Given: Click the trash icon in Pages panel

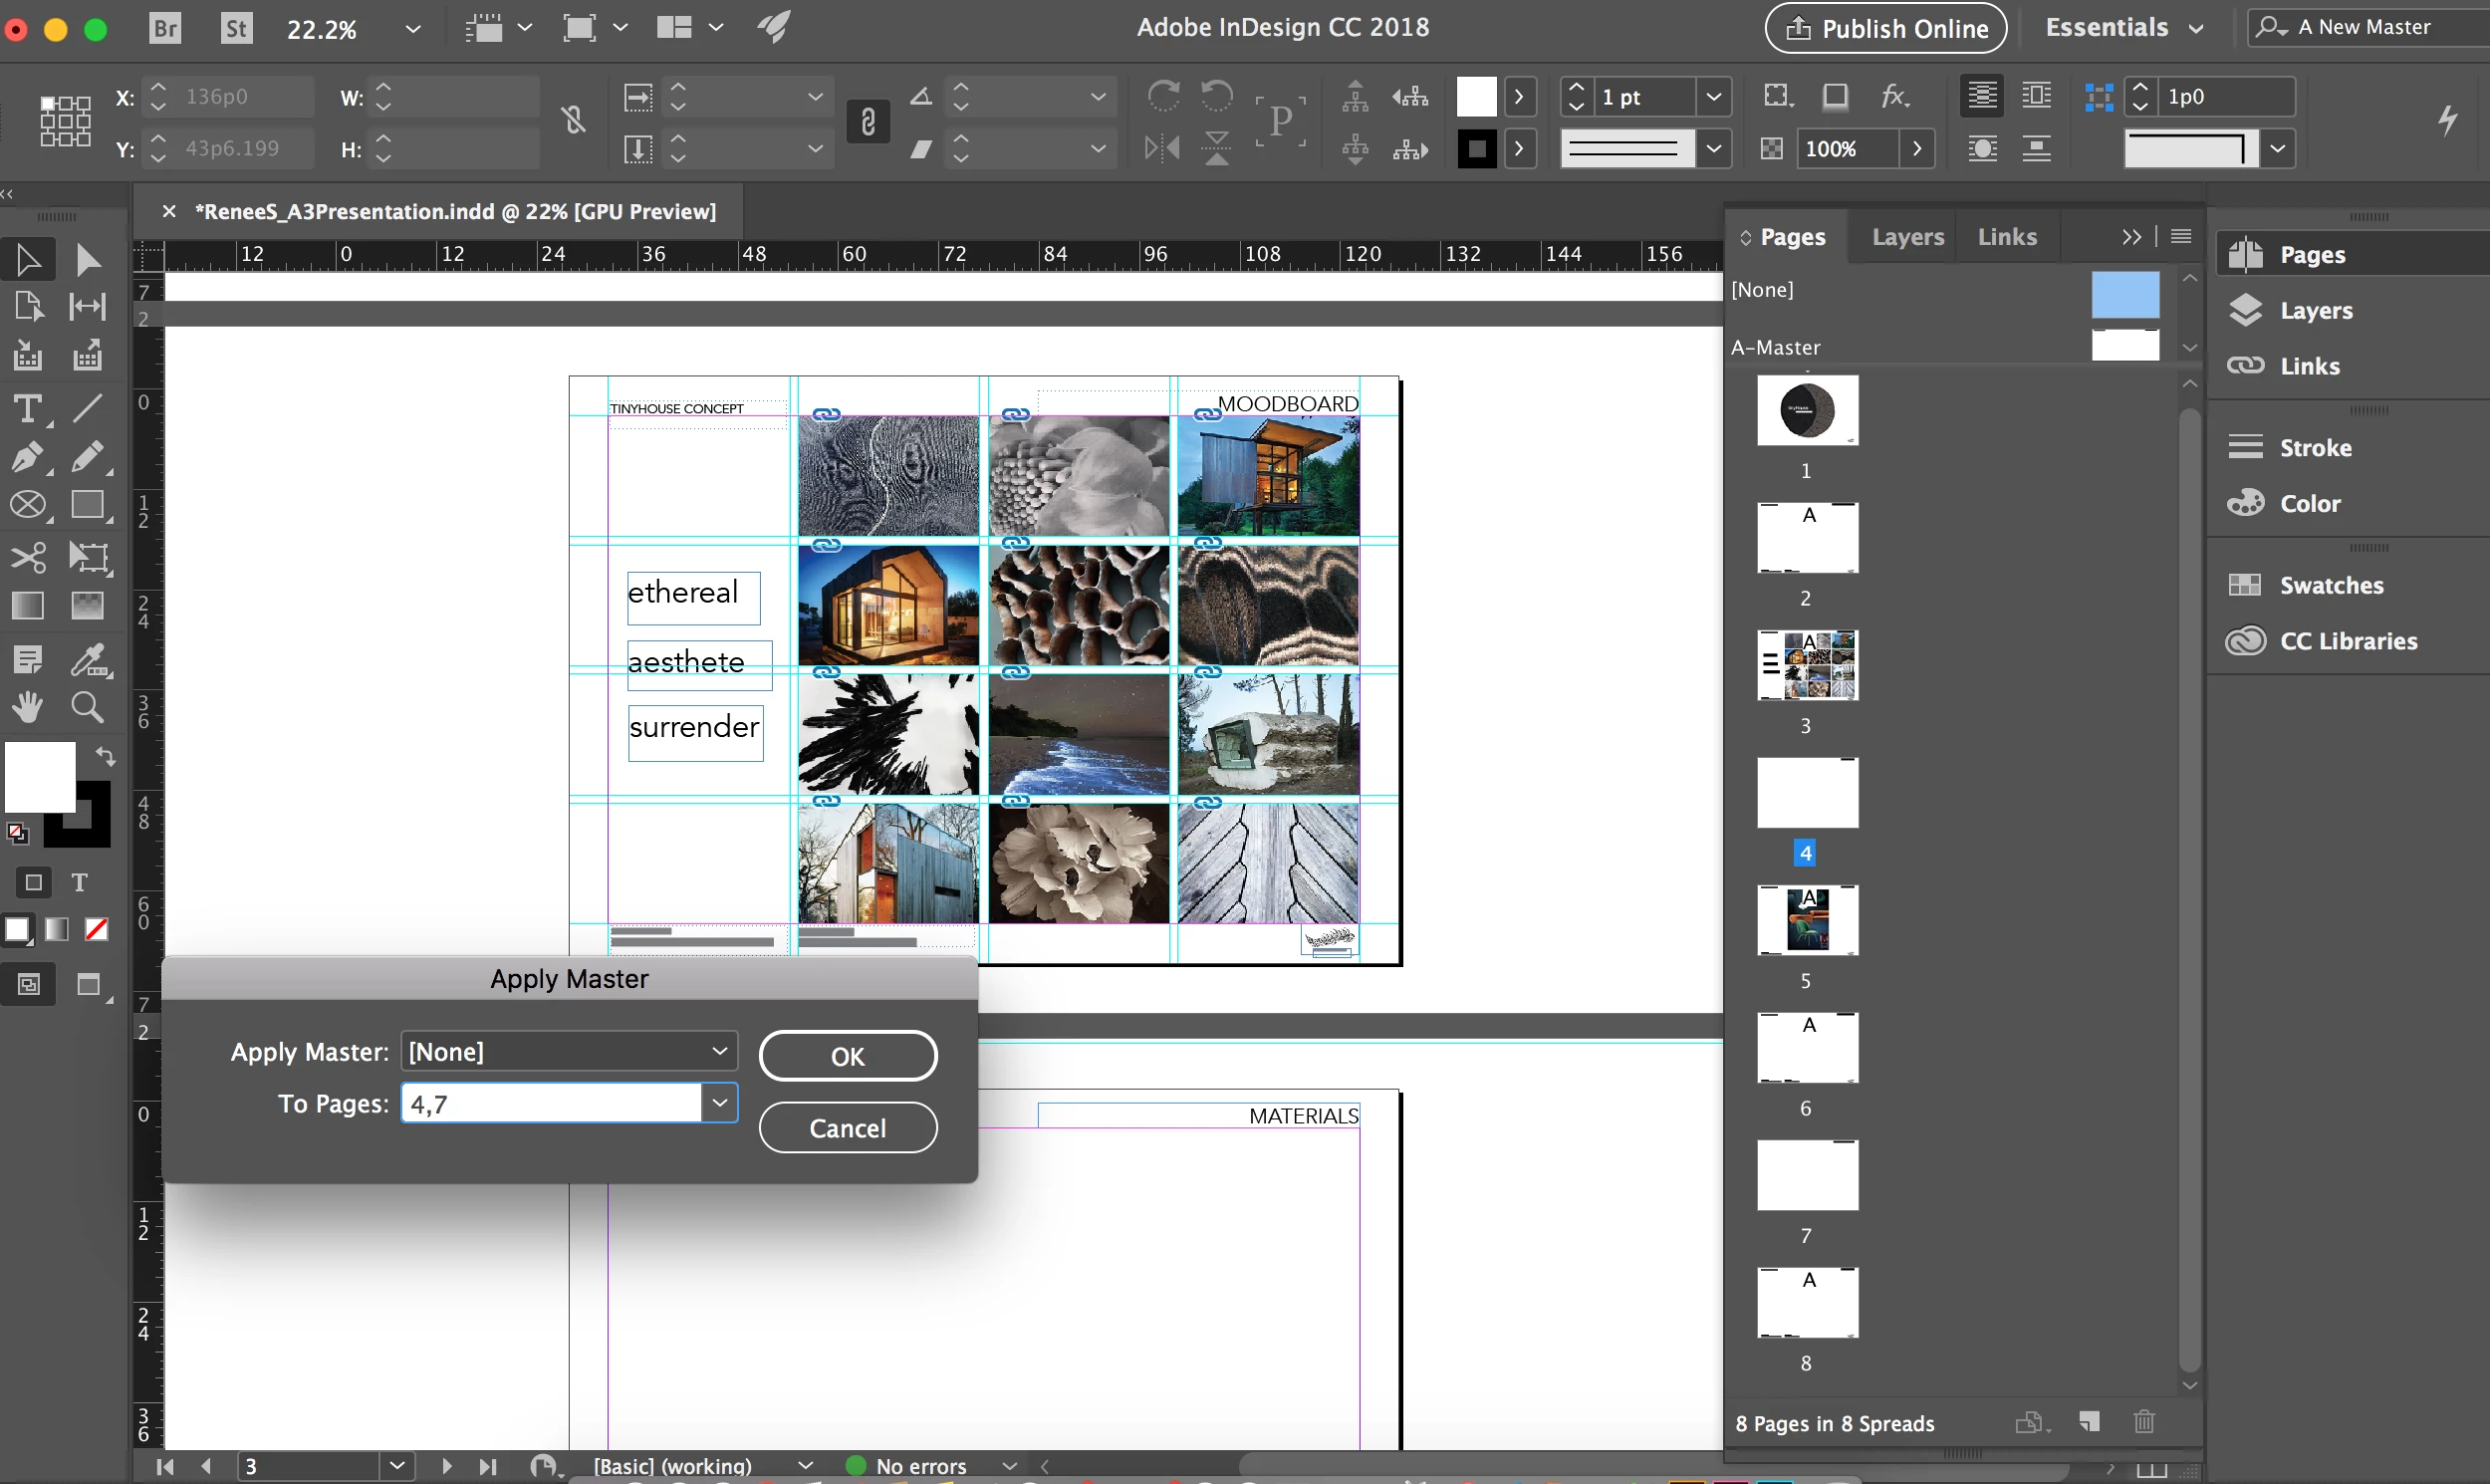Looking at the screenshot, I should [x=2144, y=1421].
